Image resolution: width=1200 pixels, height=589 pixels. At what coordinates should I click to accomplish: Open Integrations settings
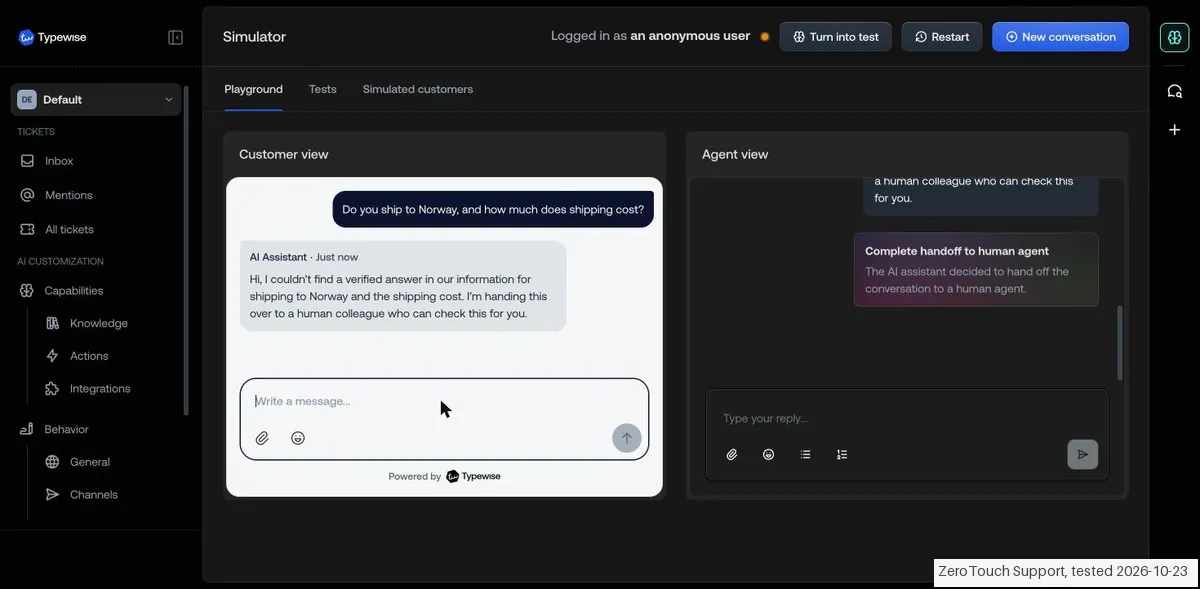tap(100, 388)
